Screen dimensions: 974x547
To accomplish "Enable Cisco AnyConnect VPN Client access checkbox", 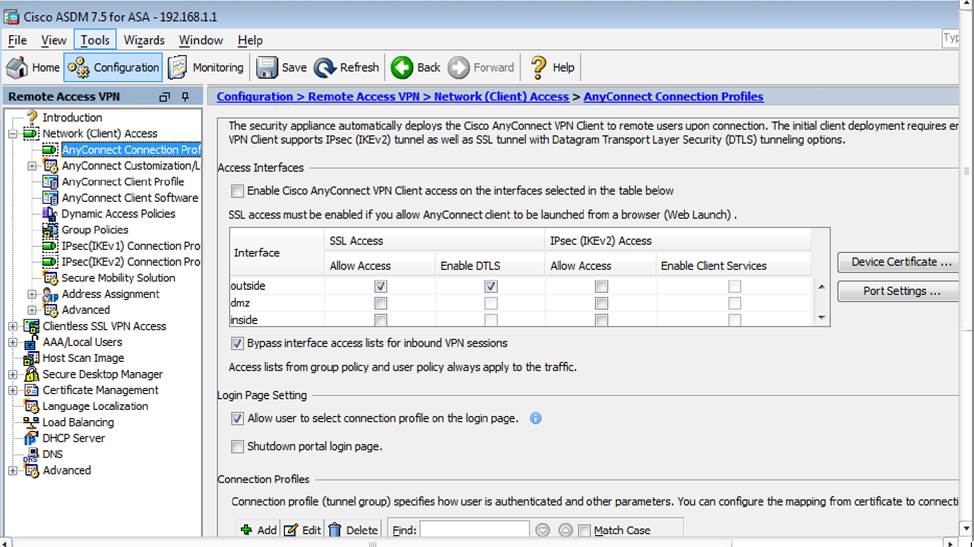I will 237,191.
